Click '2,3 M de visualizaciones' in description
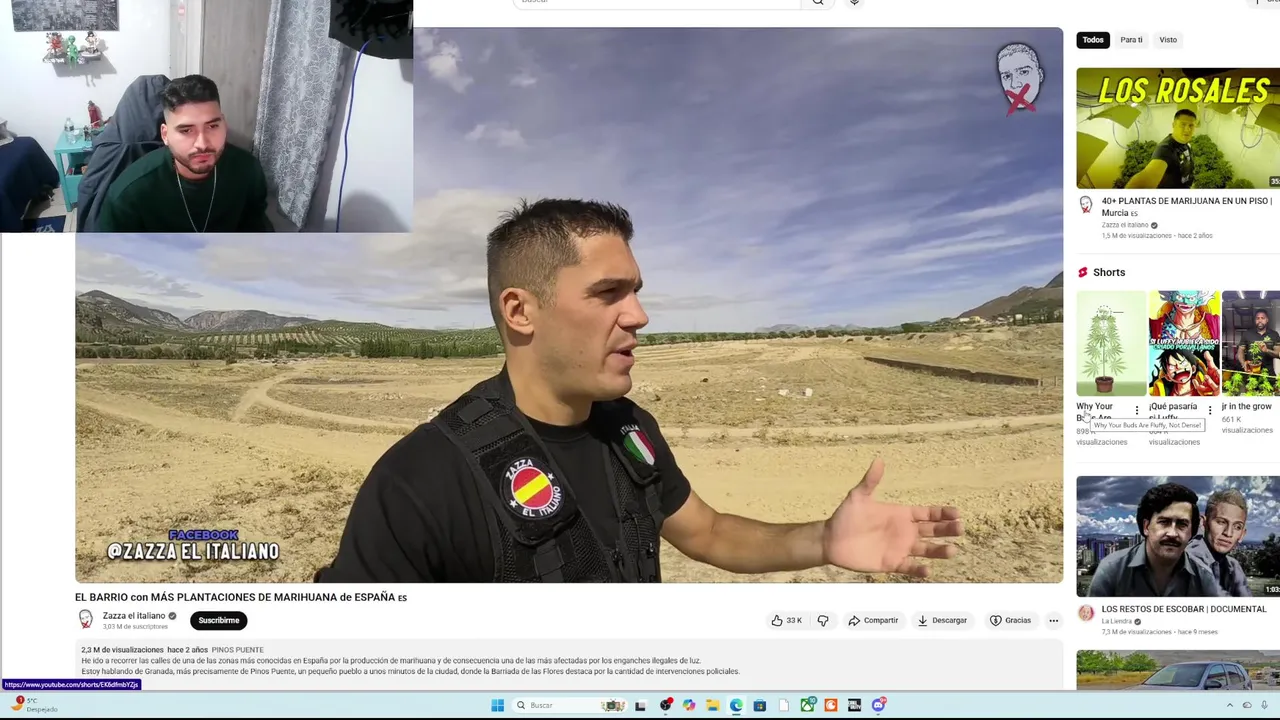Image resolution: width=1280 pixels, height=720 pixels. pos(122,650)
